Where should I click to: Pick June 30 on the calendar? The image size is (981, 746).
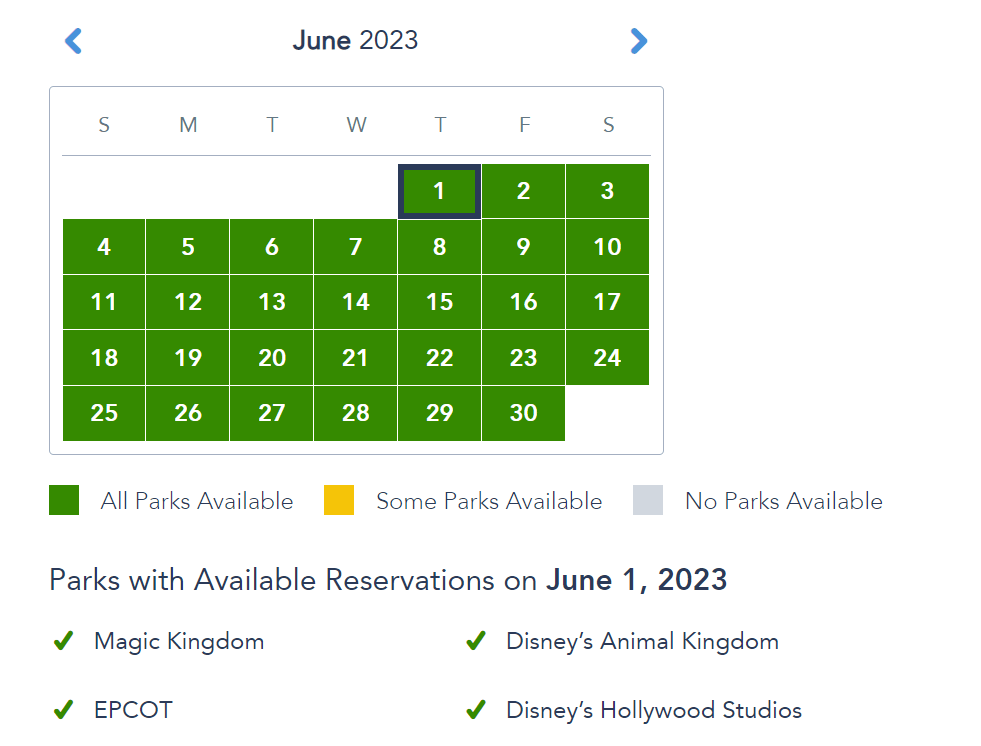click(x=523, y=413)
